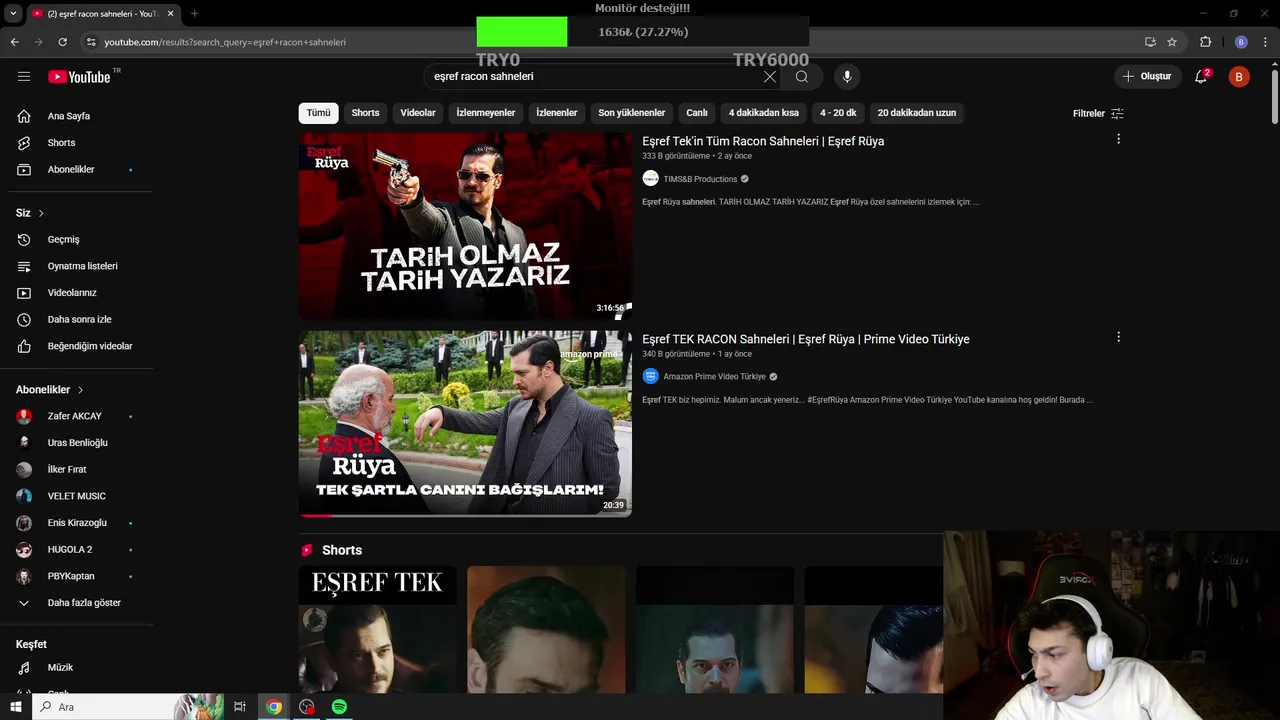This screenshot has height=720, width=1280.
Task: Clear the search box with X icon
Action: pyautogui.click(x=770, y=77)
